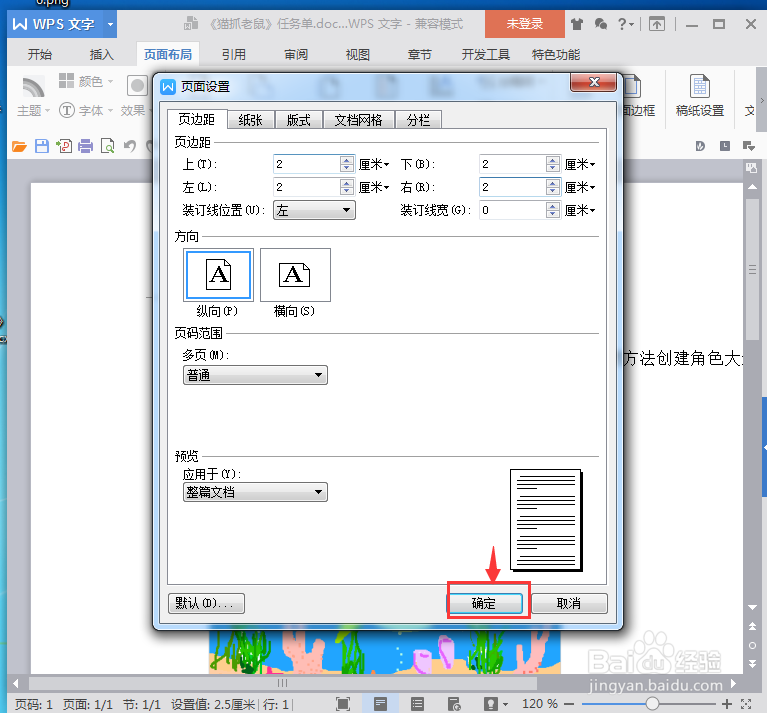This screenshot has height=713, width=767.
Task: Click the vertical scrollbar down arrow in document
Action: click(x=752, y=607)
